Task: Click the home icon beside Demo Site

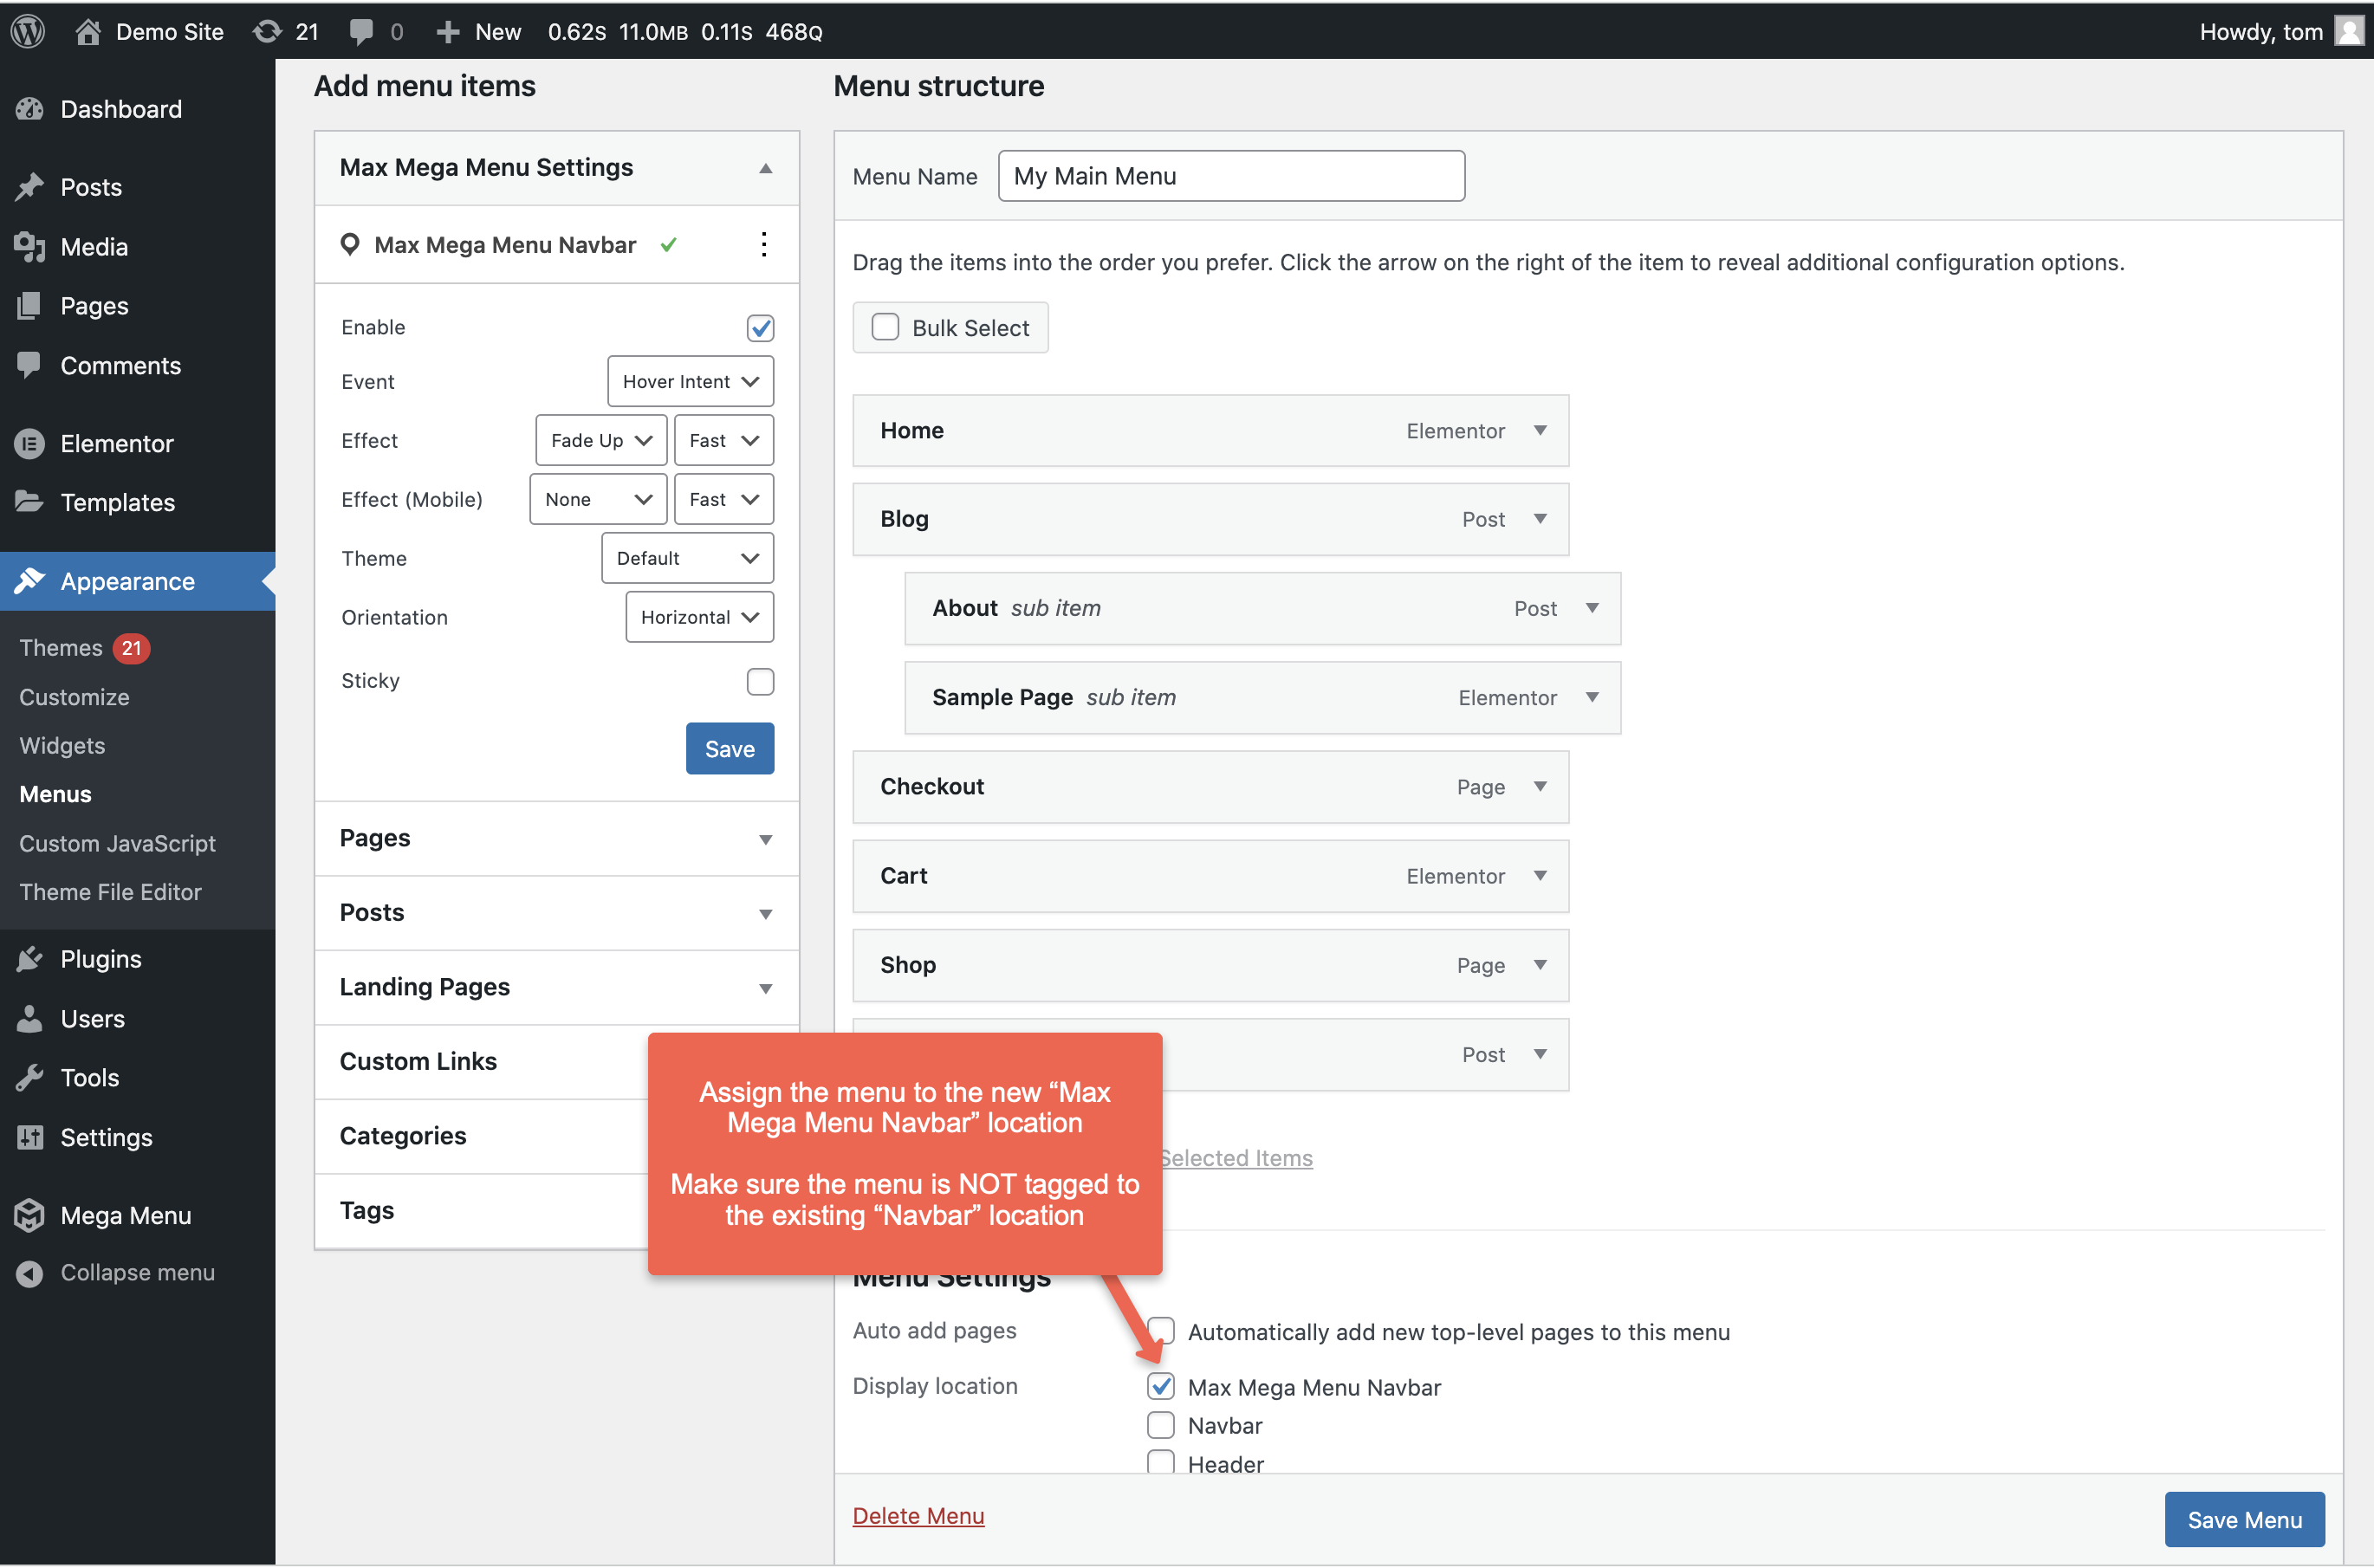Action: coord(88,31)
